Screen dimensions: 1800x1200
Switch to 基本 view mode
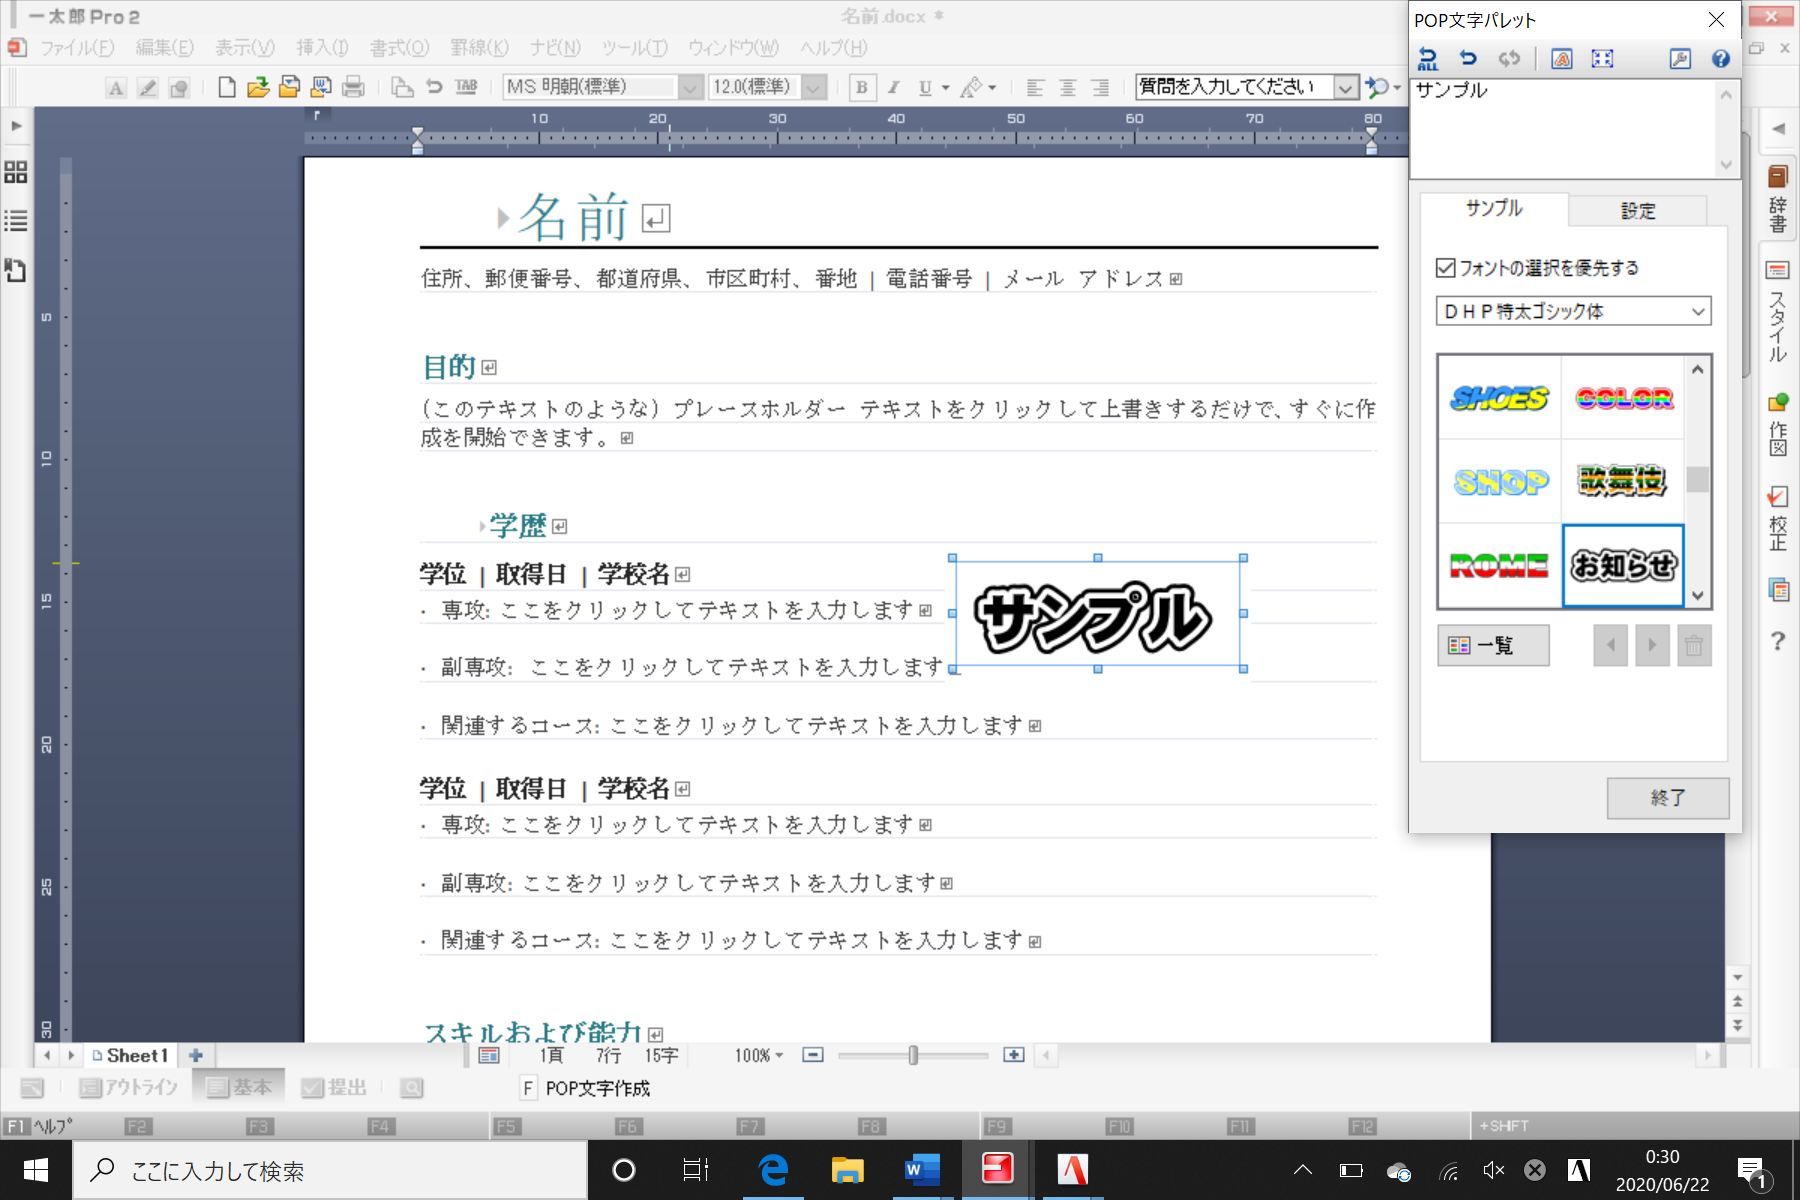[239, 1087]
